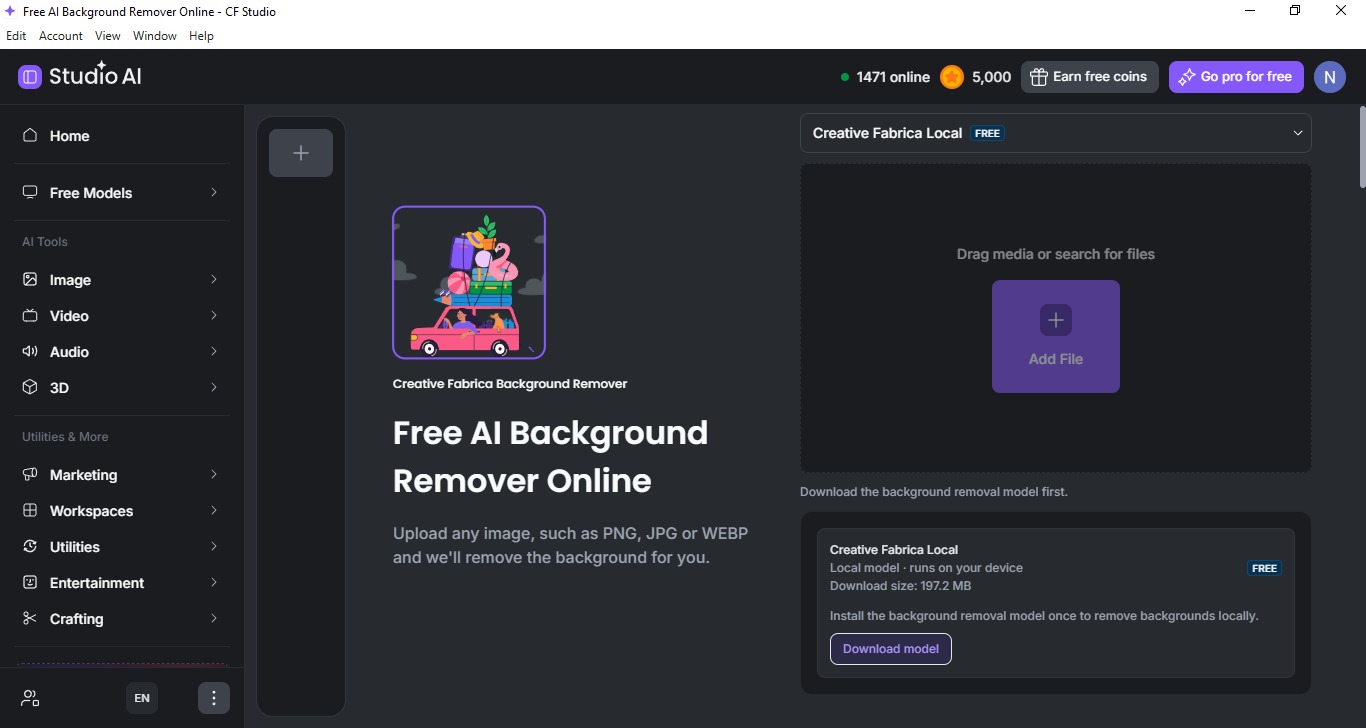Open the Help menu

(201, 36)
